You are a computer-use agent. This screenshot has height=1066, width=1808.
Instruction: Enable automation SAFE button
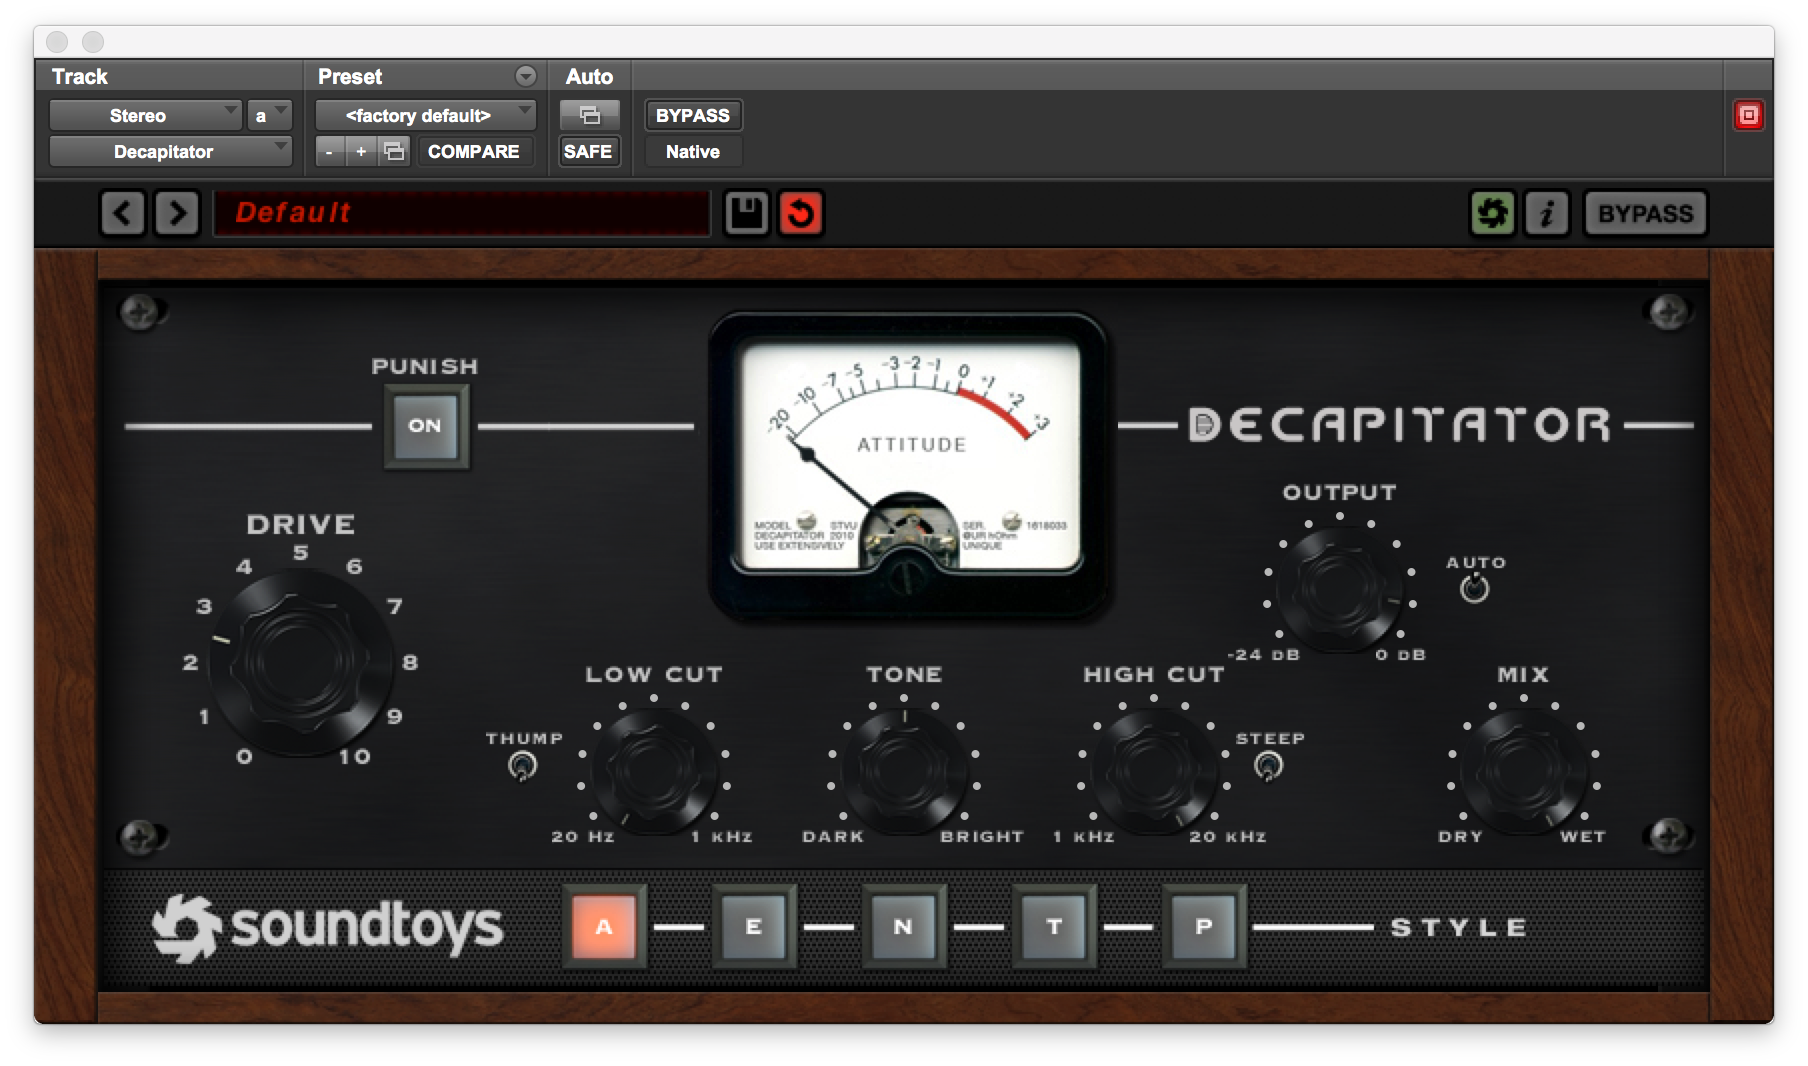click(588, 152)
